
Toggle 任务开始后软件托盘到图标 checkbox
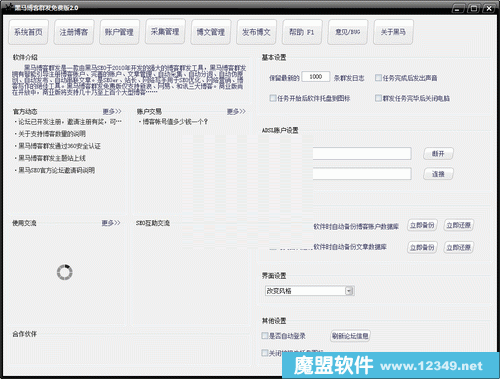273,98
